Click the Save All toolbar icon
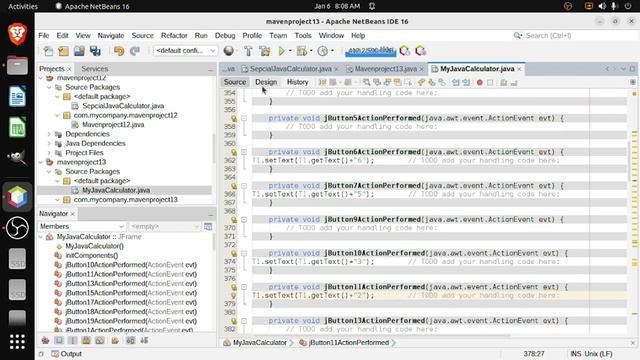640x360 pixels. point(95,51)
